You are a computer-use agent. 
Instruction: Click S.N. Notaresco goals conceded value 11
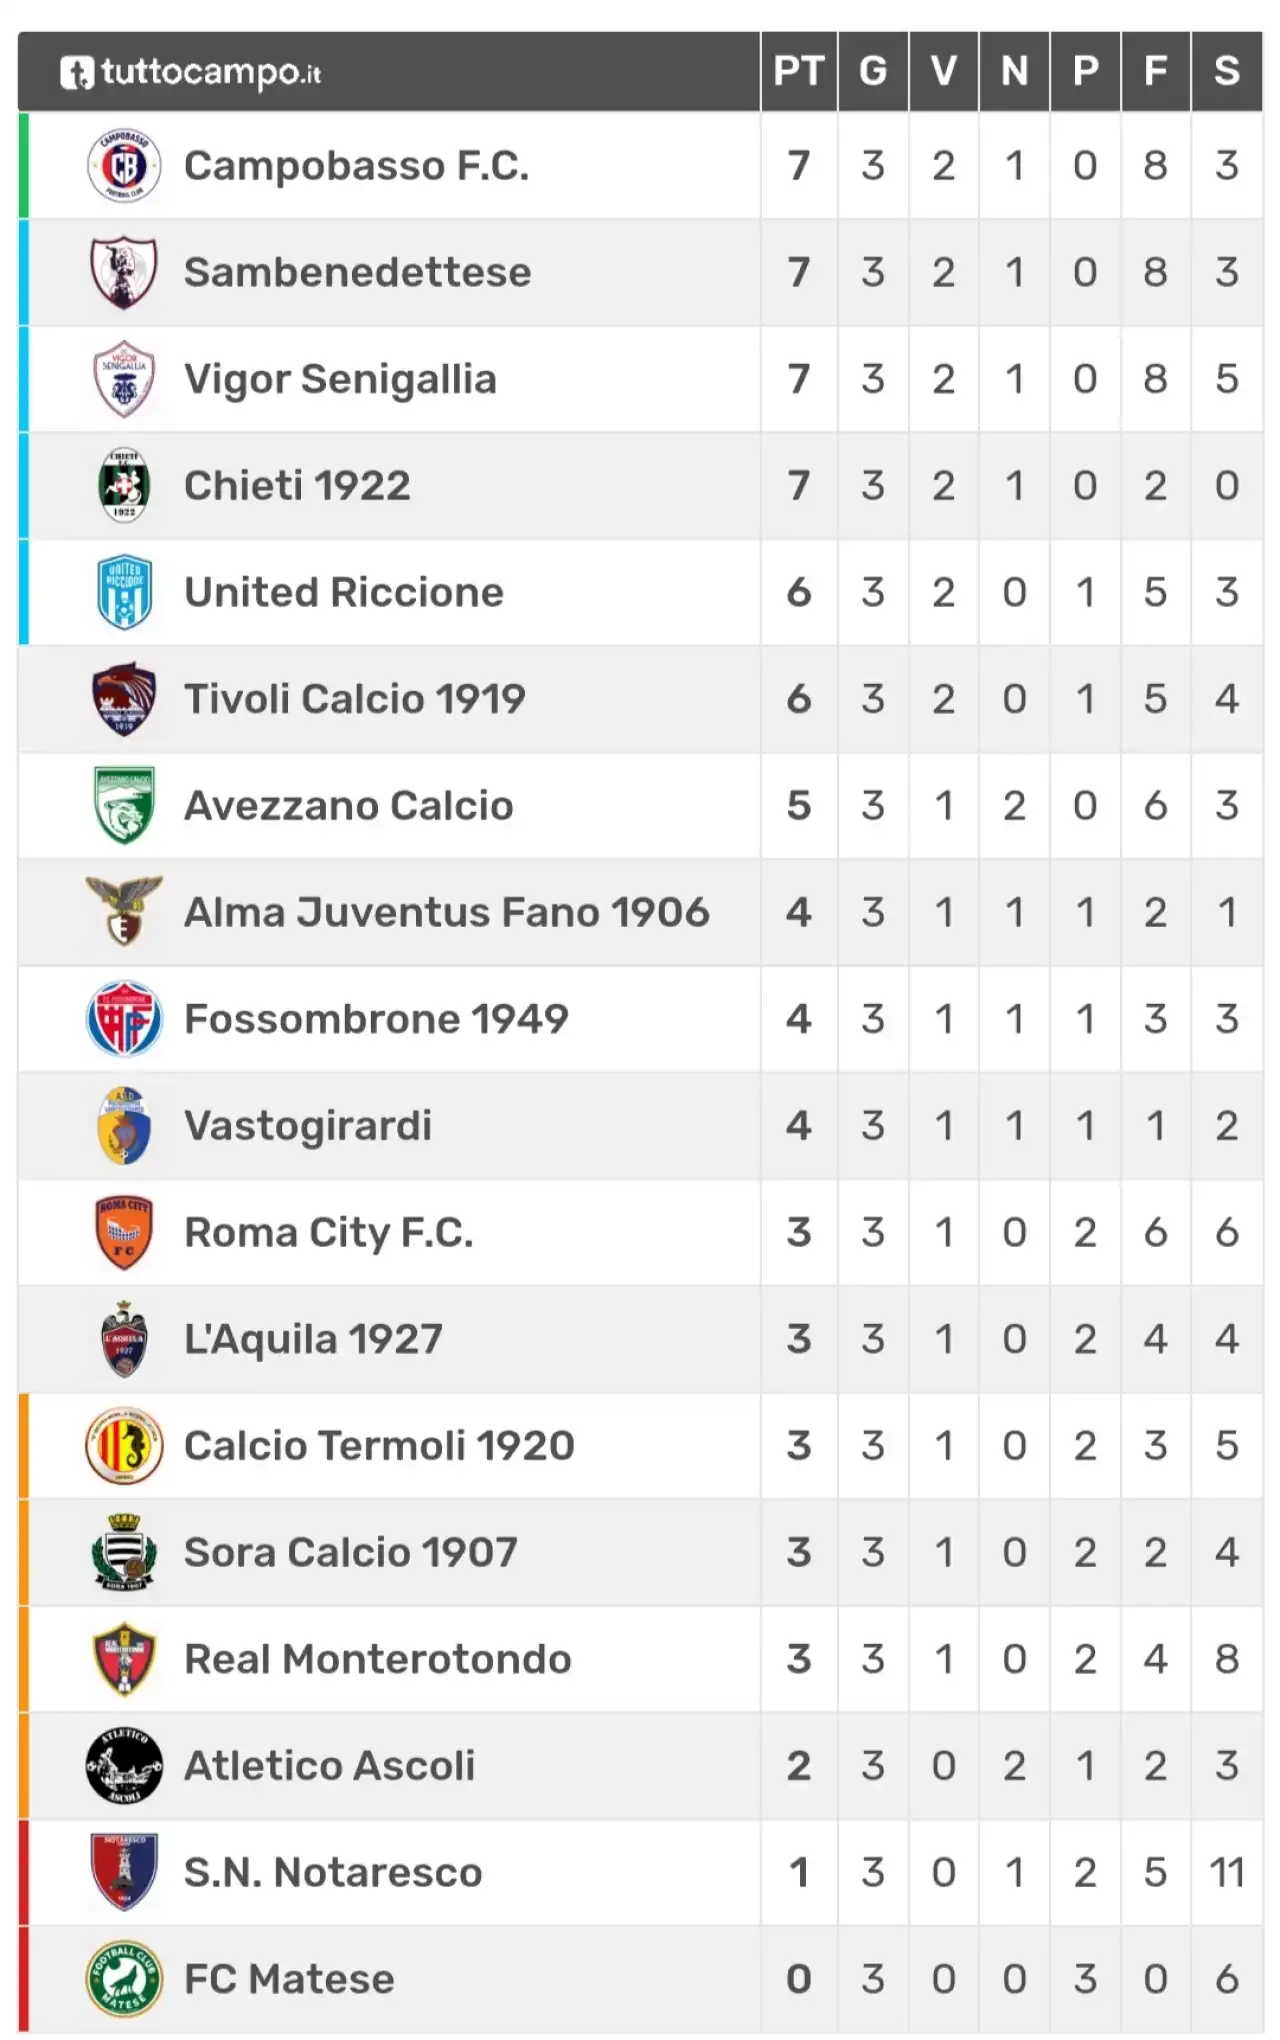tap(1227, 1873)
